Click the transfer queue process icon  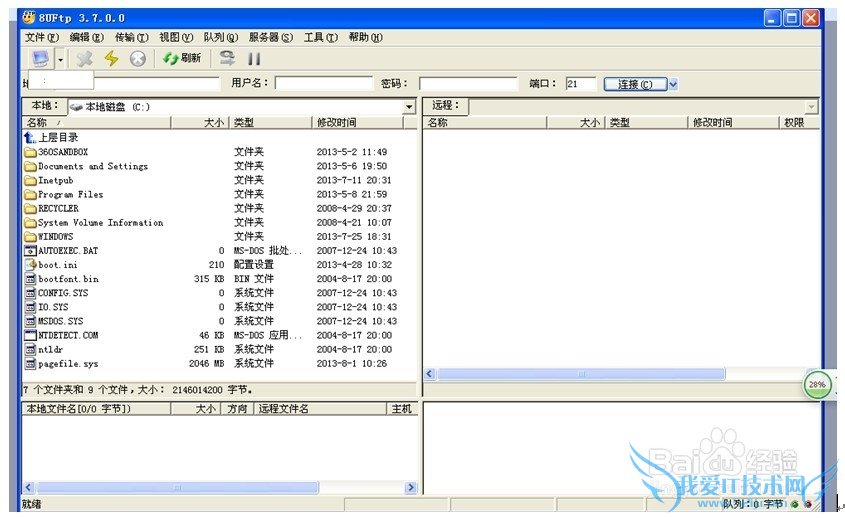pos(227,58)
